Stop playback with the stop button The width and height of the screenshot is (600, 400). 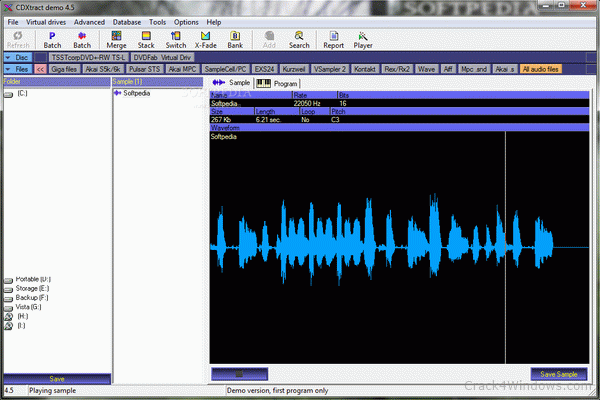tap(240, 374)
